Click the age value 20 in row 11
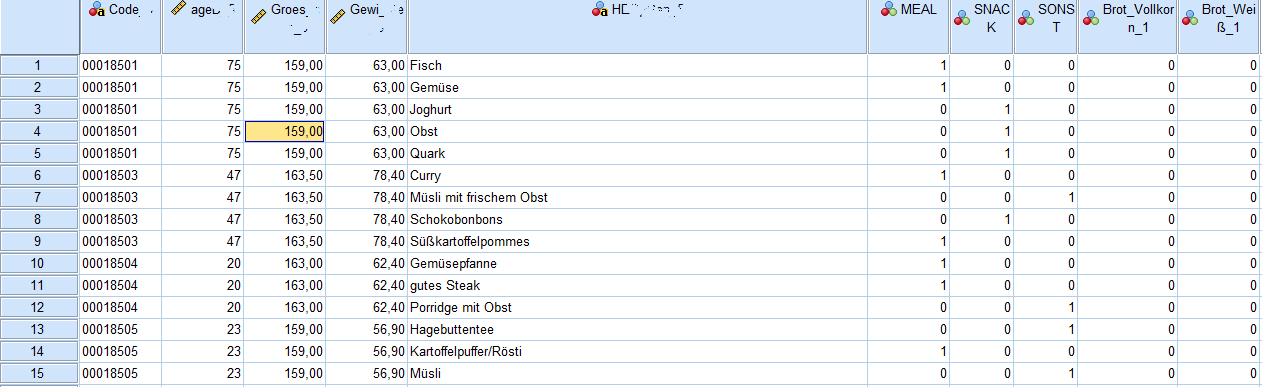 tap(202, 286)
